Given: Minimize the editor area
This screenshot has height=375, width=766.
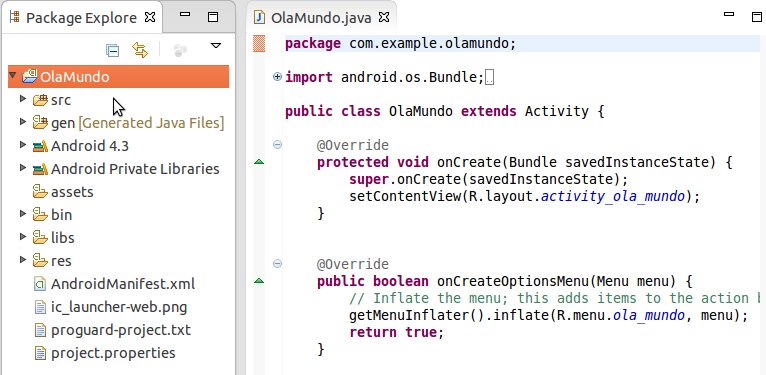Looking at the screenshot, I should tap(729, 15).
